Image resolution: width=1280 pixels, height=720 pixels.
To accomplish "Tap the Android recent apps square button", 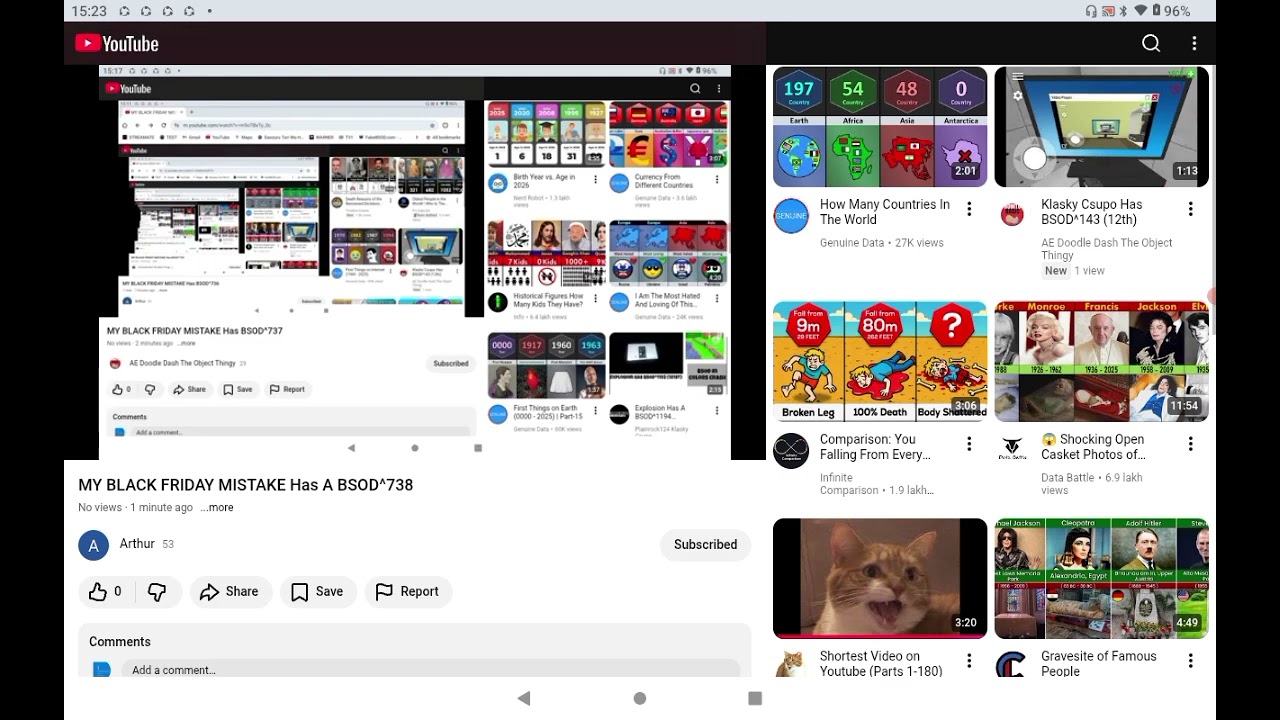I will click(x=755, y=698).
